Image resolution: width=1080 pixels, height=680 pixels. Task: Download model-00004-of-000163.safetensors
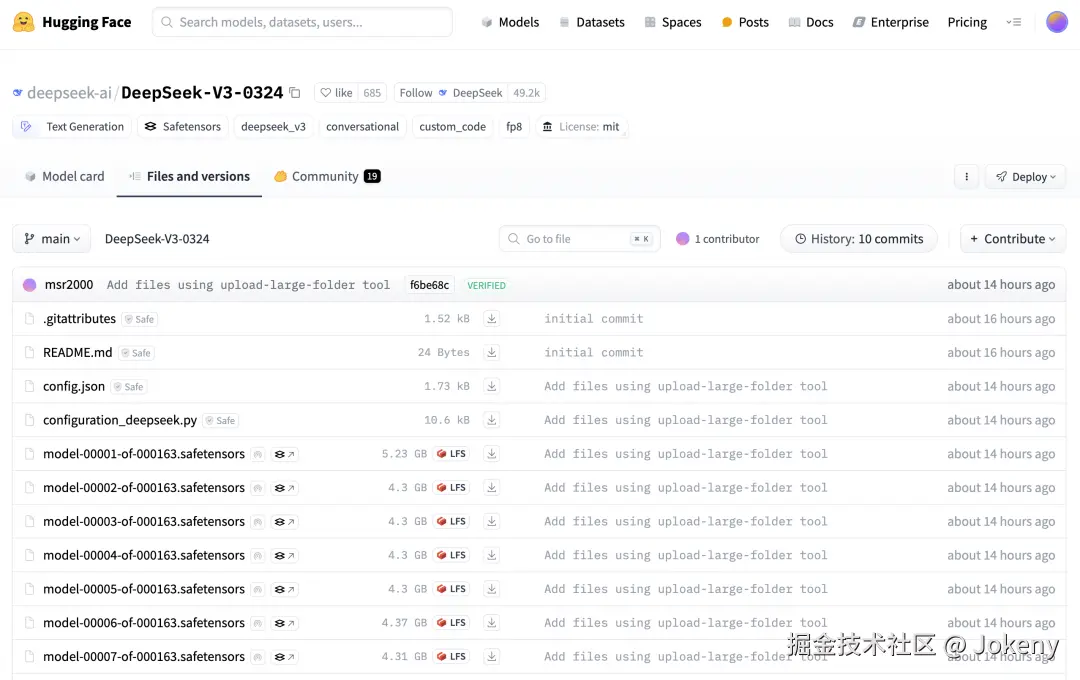pos(491,555)
